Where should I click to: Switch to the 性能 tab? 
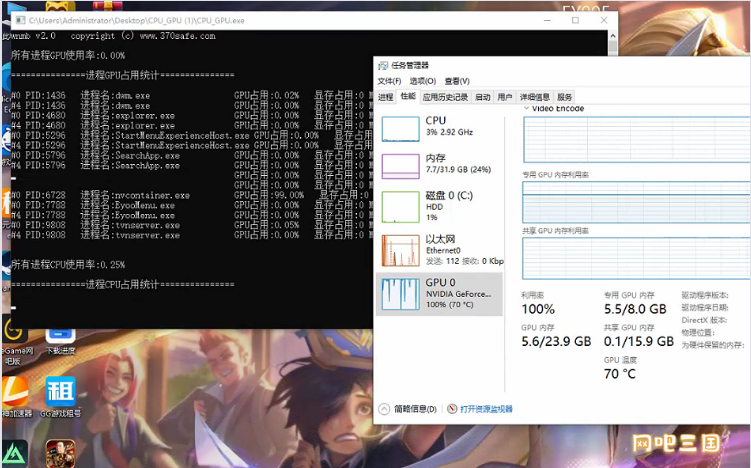pos(408,96)
